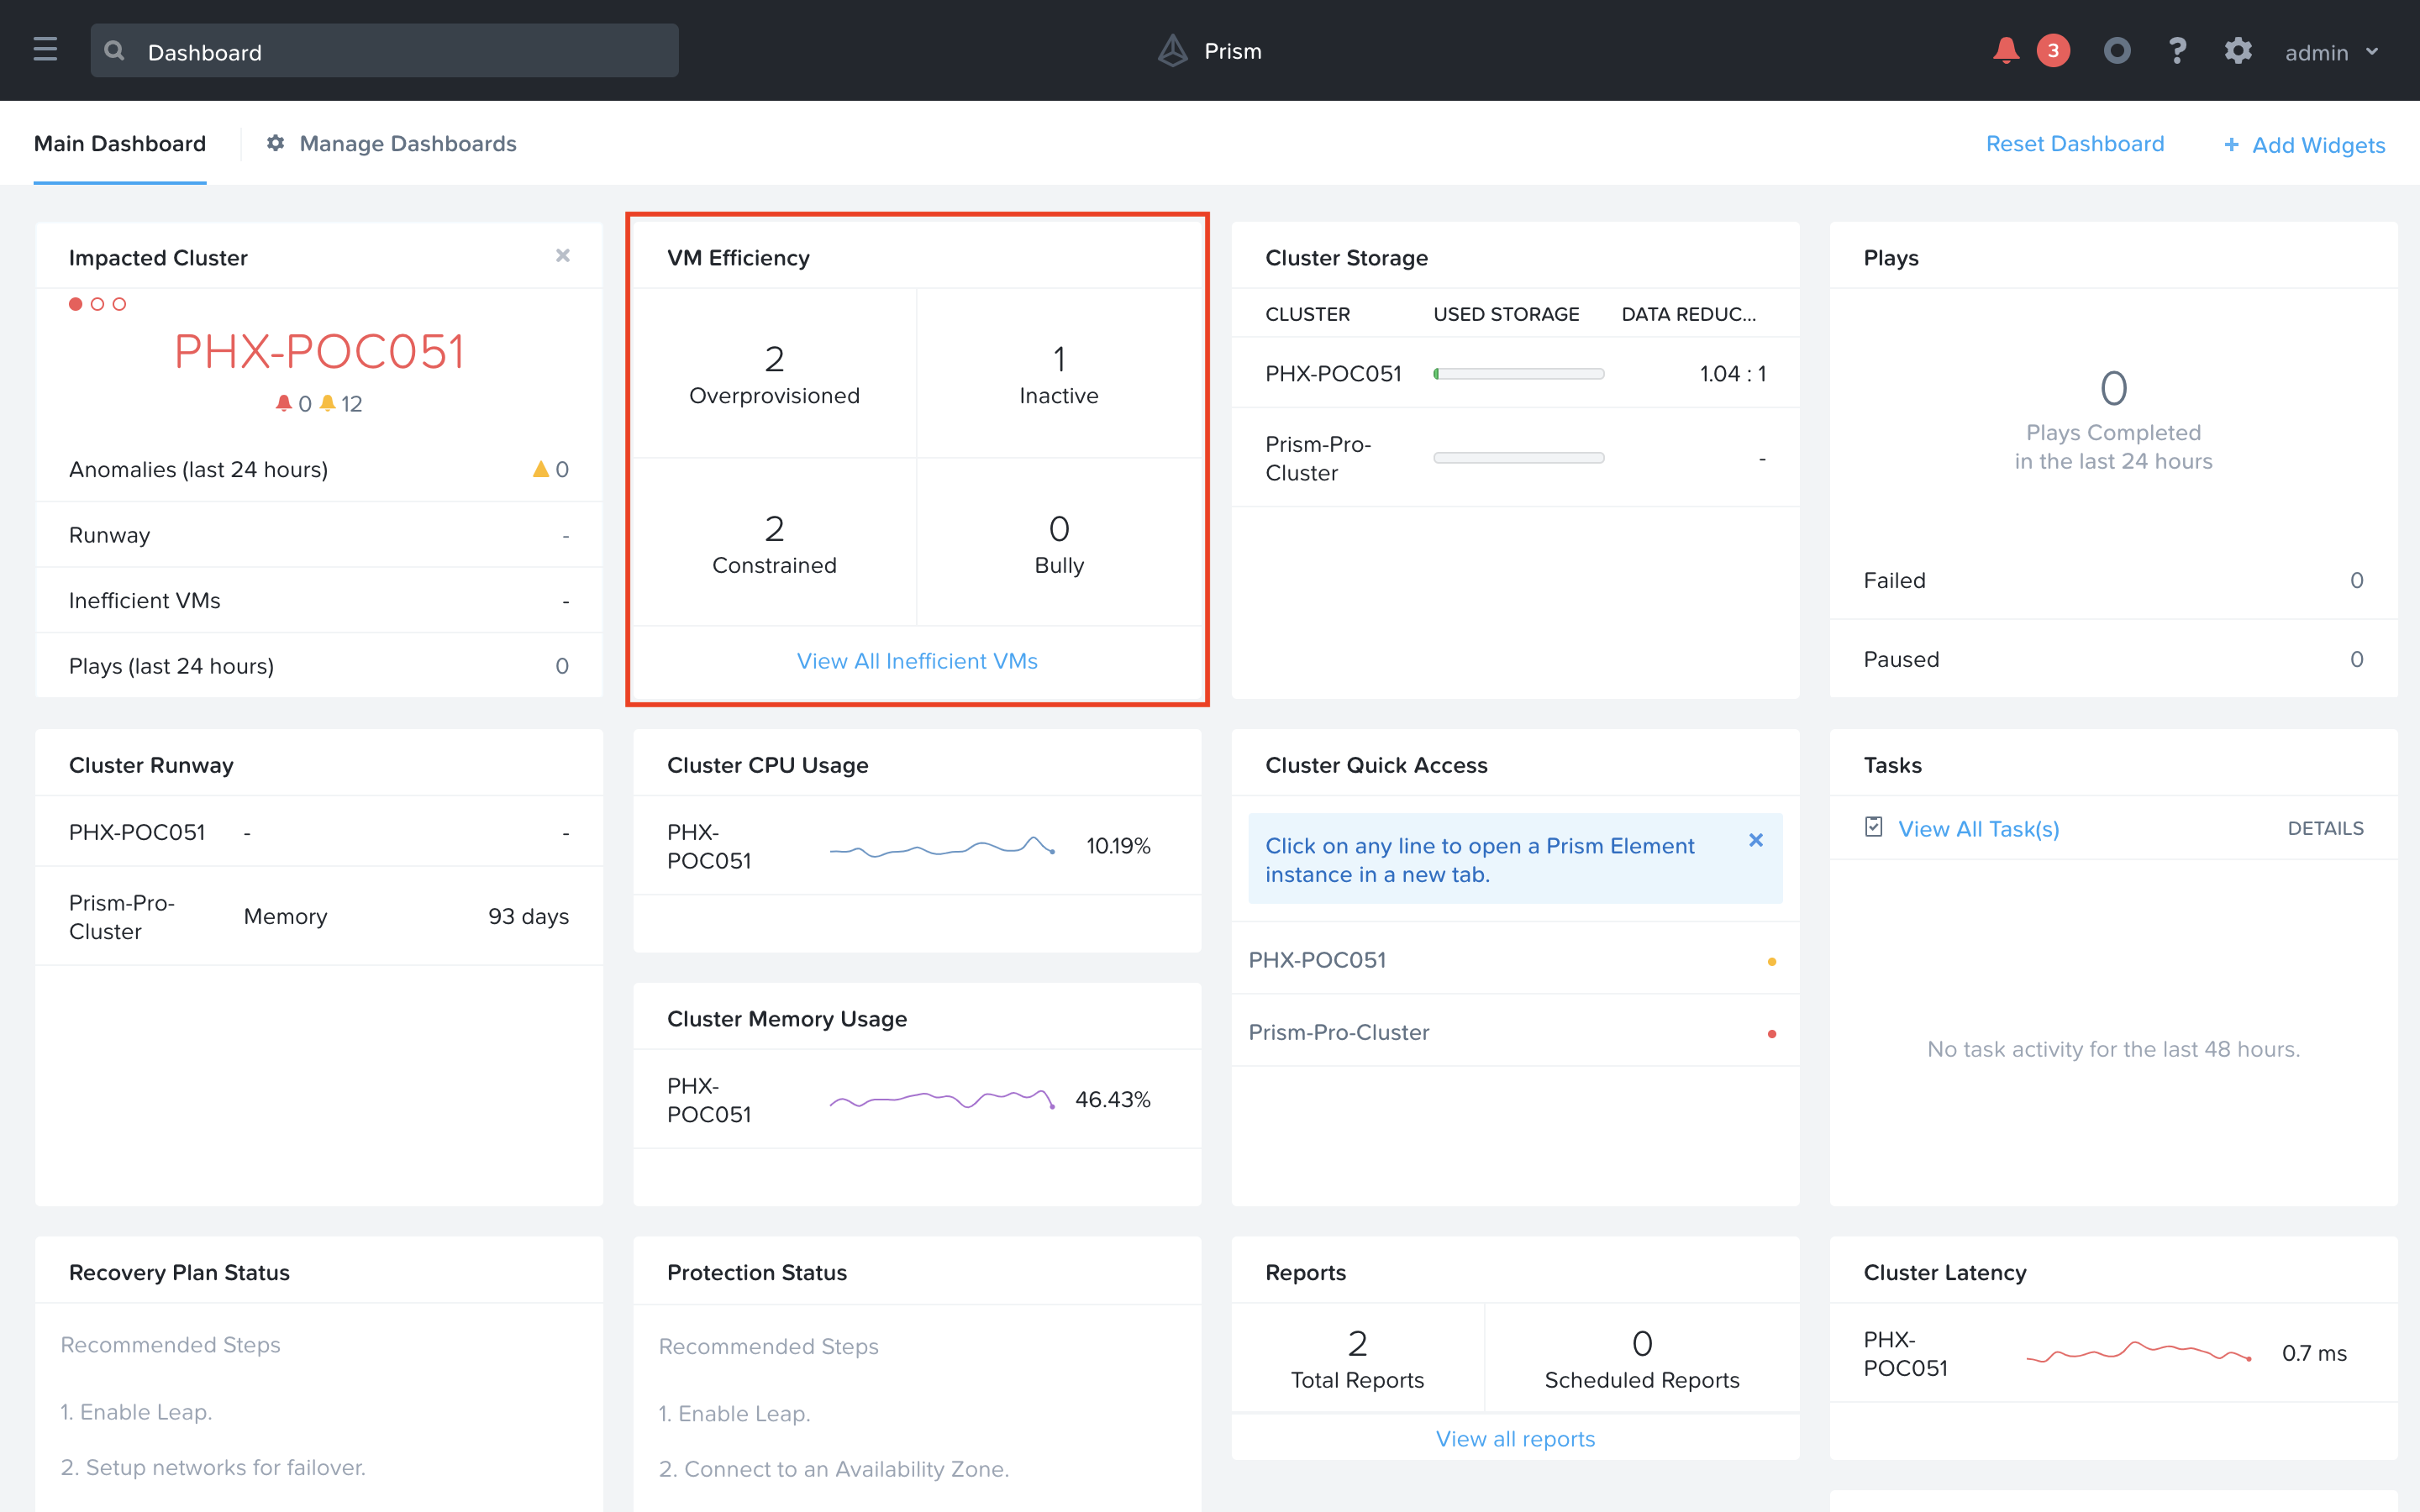Viewport: 2420px width, 1512px height.
Task: Select first Impacted Cluster carousel dot
Action: [75, 304]
